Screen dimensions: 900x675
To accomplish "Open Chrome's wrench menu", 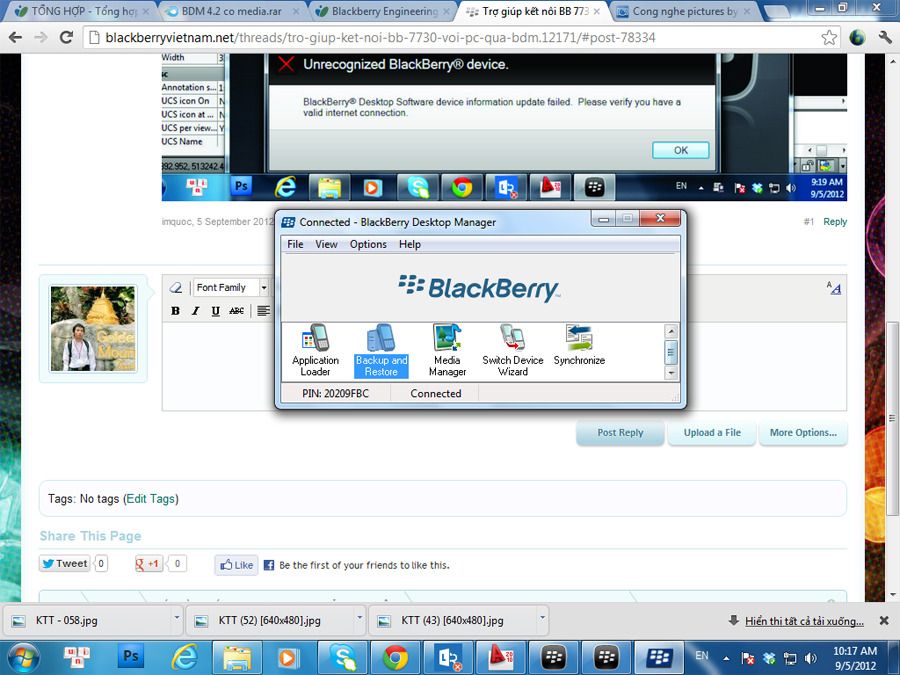I will [x=885, y=38].
